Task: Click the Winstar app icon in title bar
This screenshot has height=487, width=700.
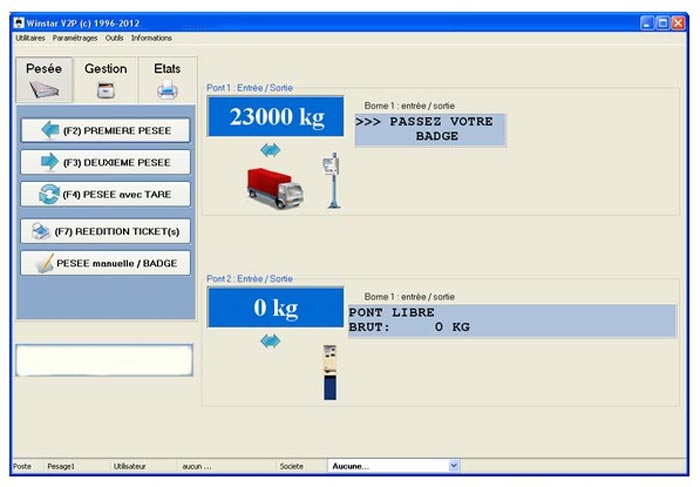Action: point(19,22)
